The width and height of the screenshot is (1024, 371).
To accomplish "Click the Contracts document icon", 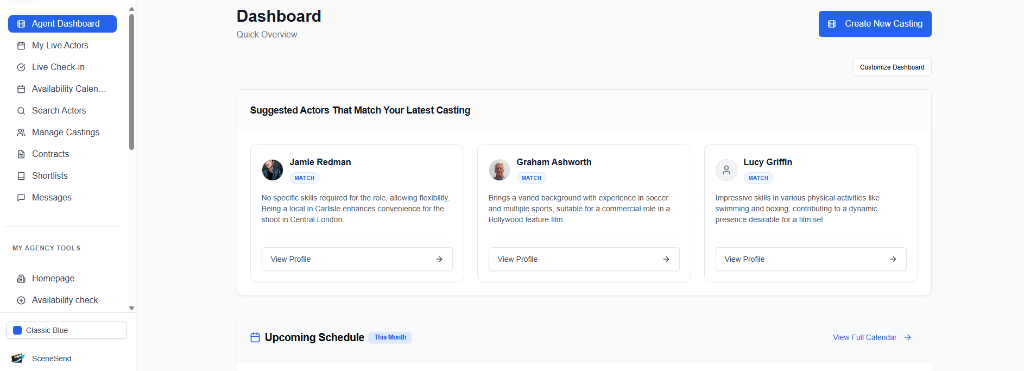I will [21, 154].
